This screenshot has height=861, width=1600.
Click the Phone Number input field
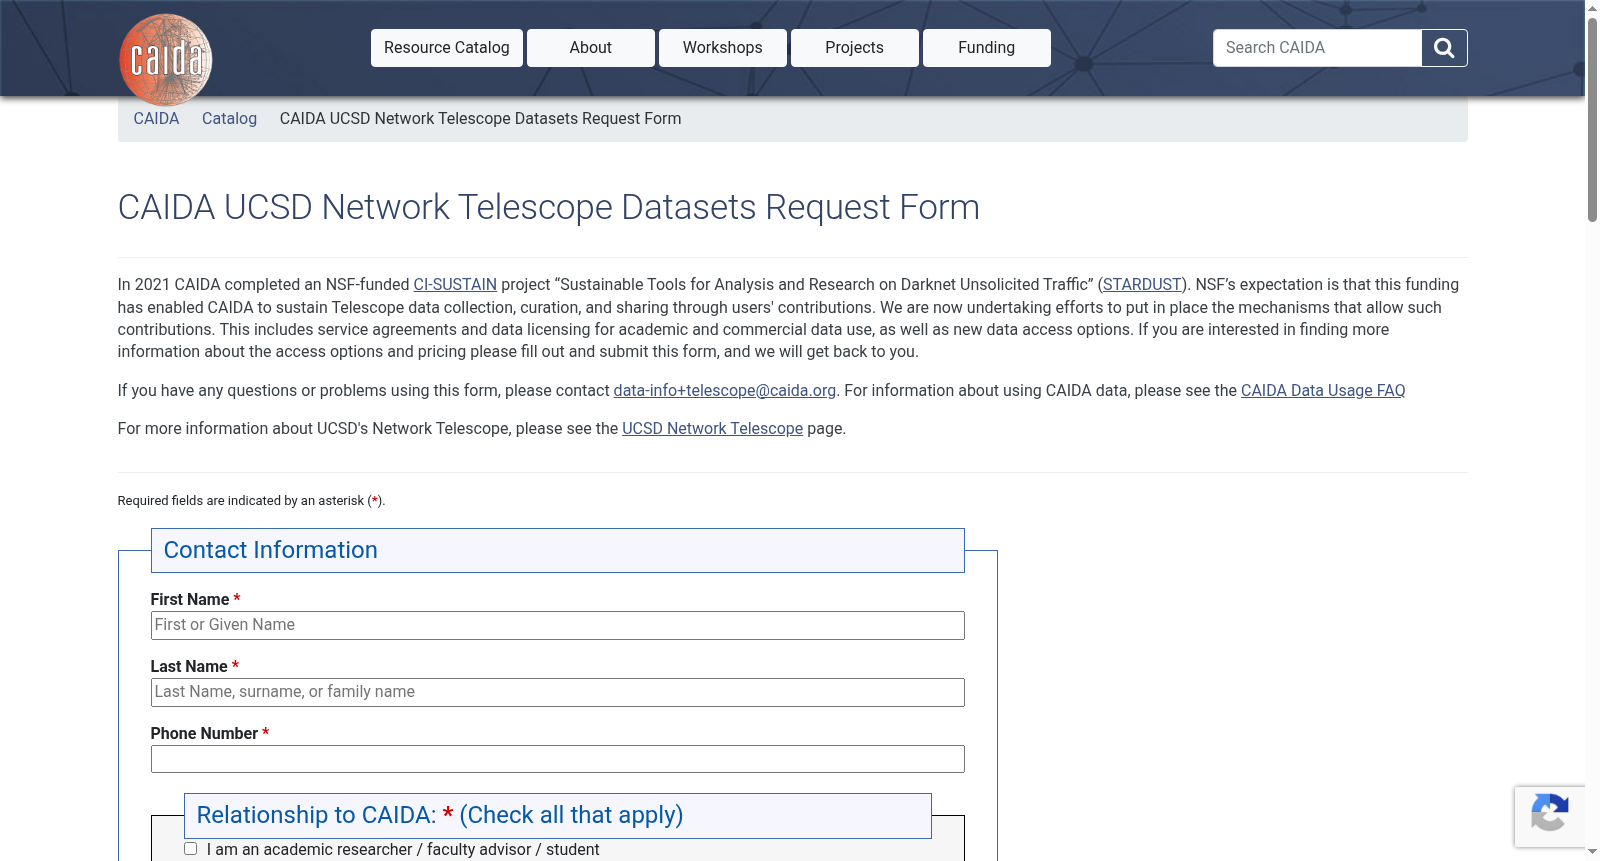pos(558,759)
